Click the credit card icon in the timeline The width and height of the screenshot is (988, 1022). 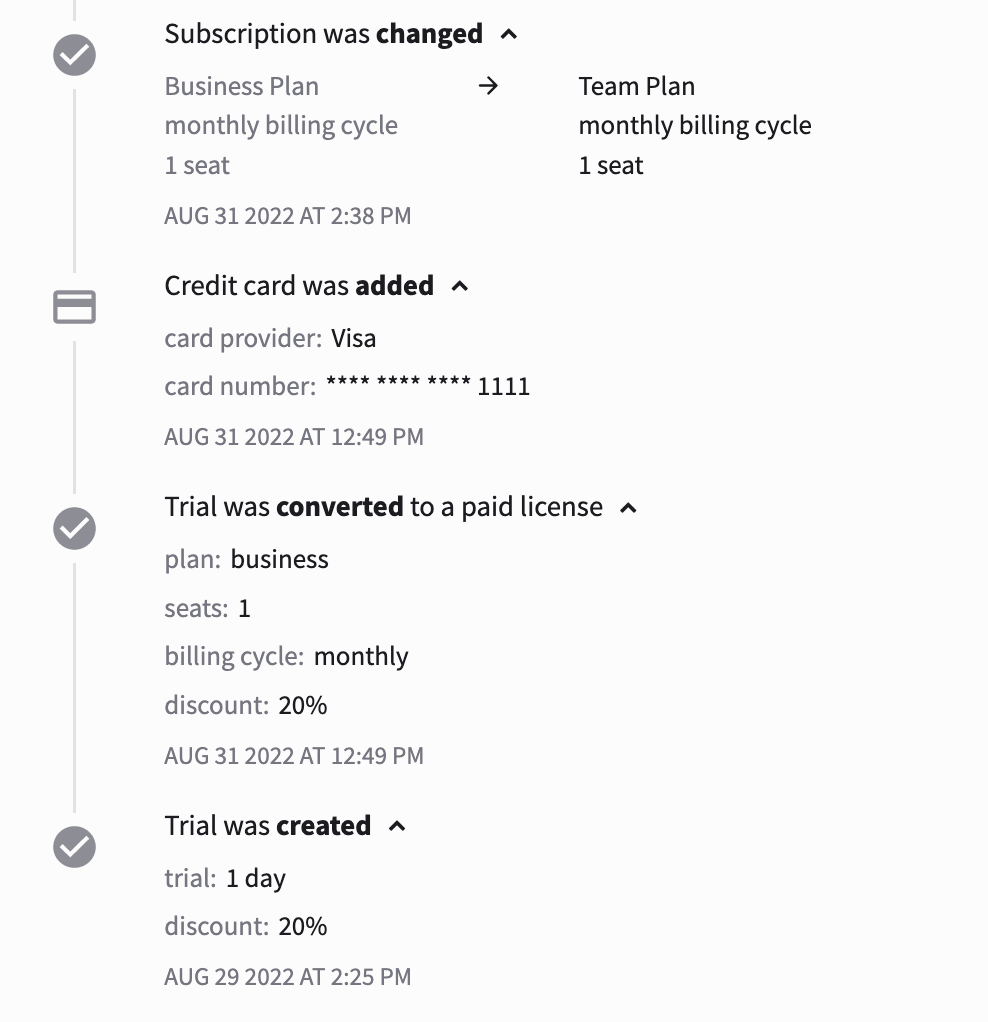point(74,307)
